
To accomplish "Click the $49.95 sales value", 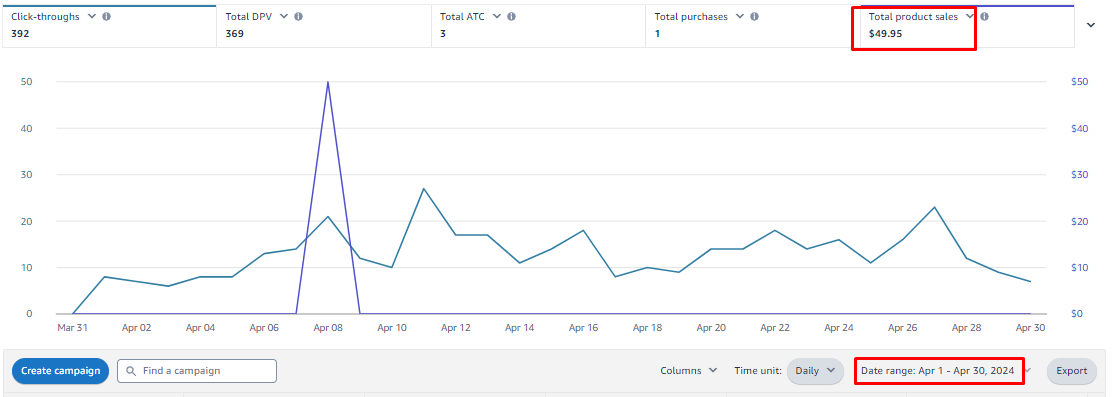I will click(885, 33).
